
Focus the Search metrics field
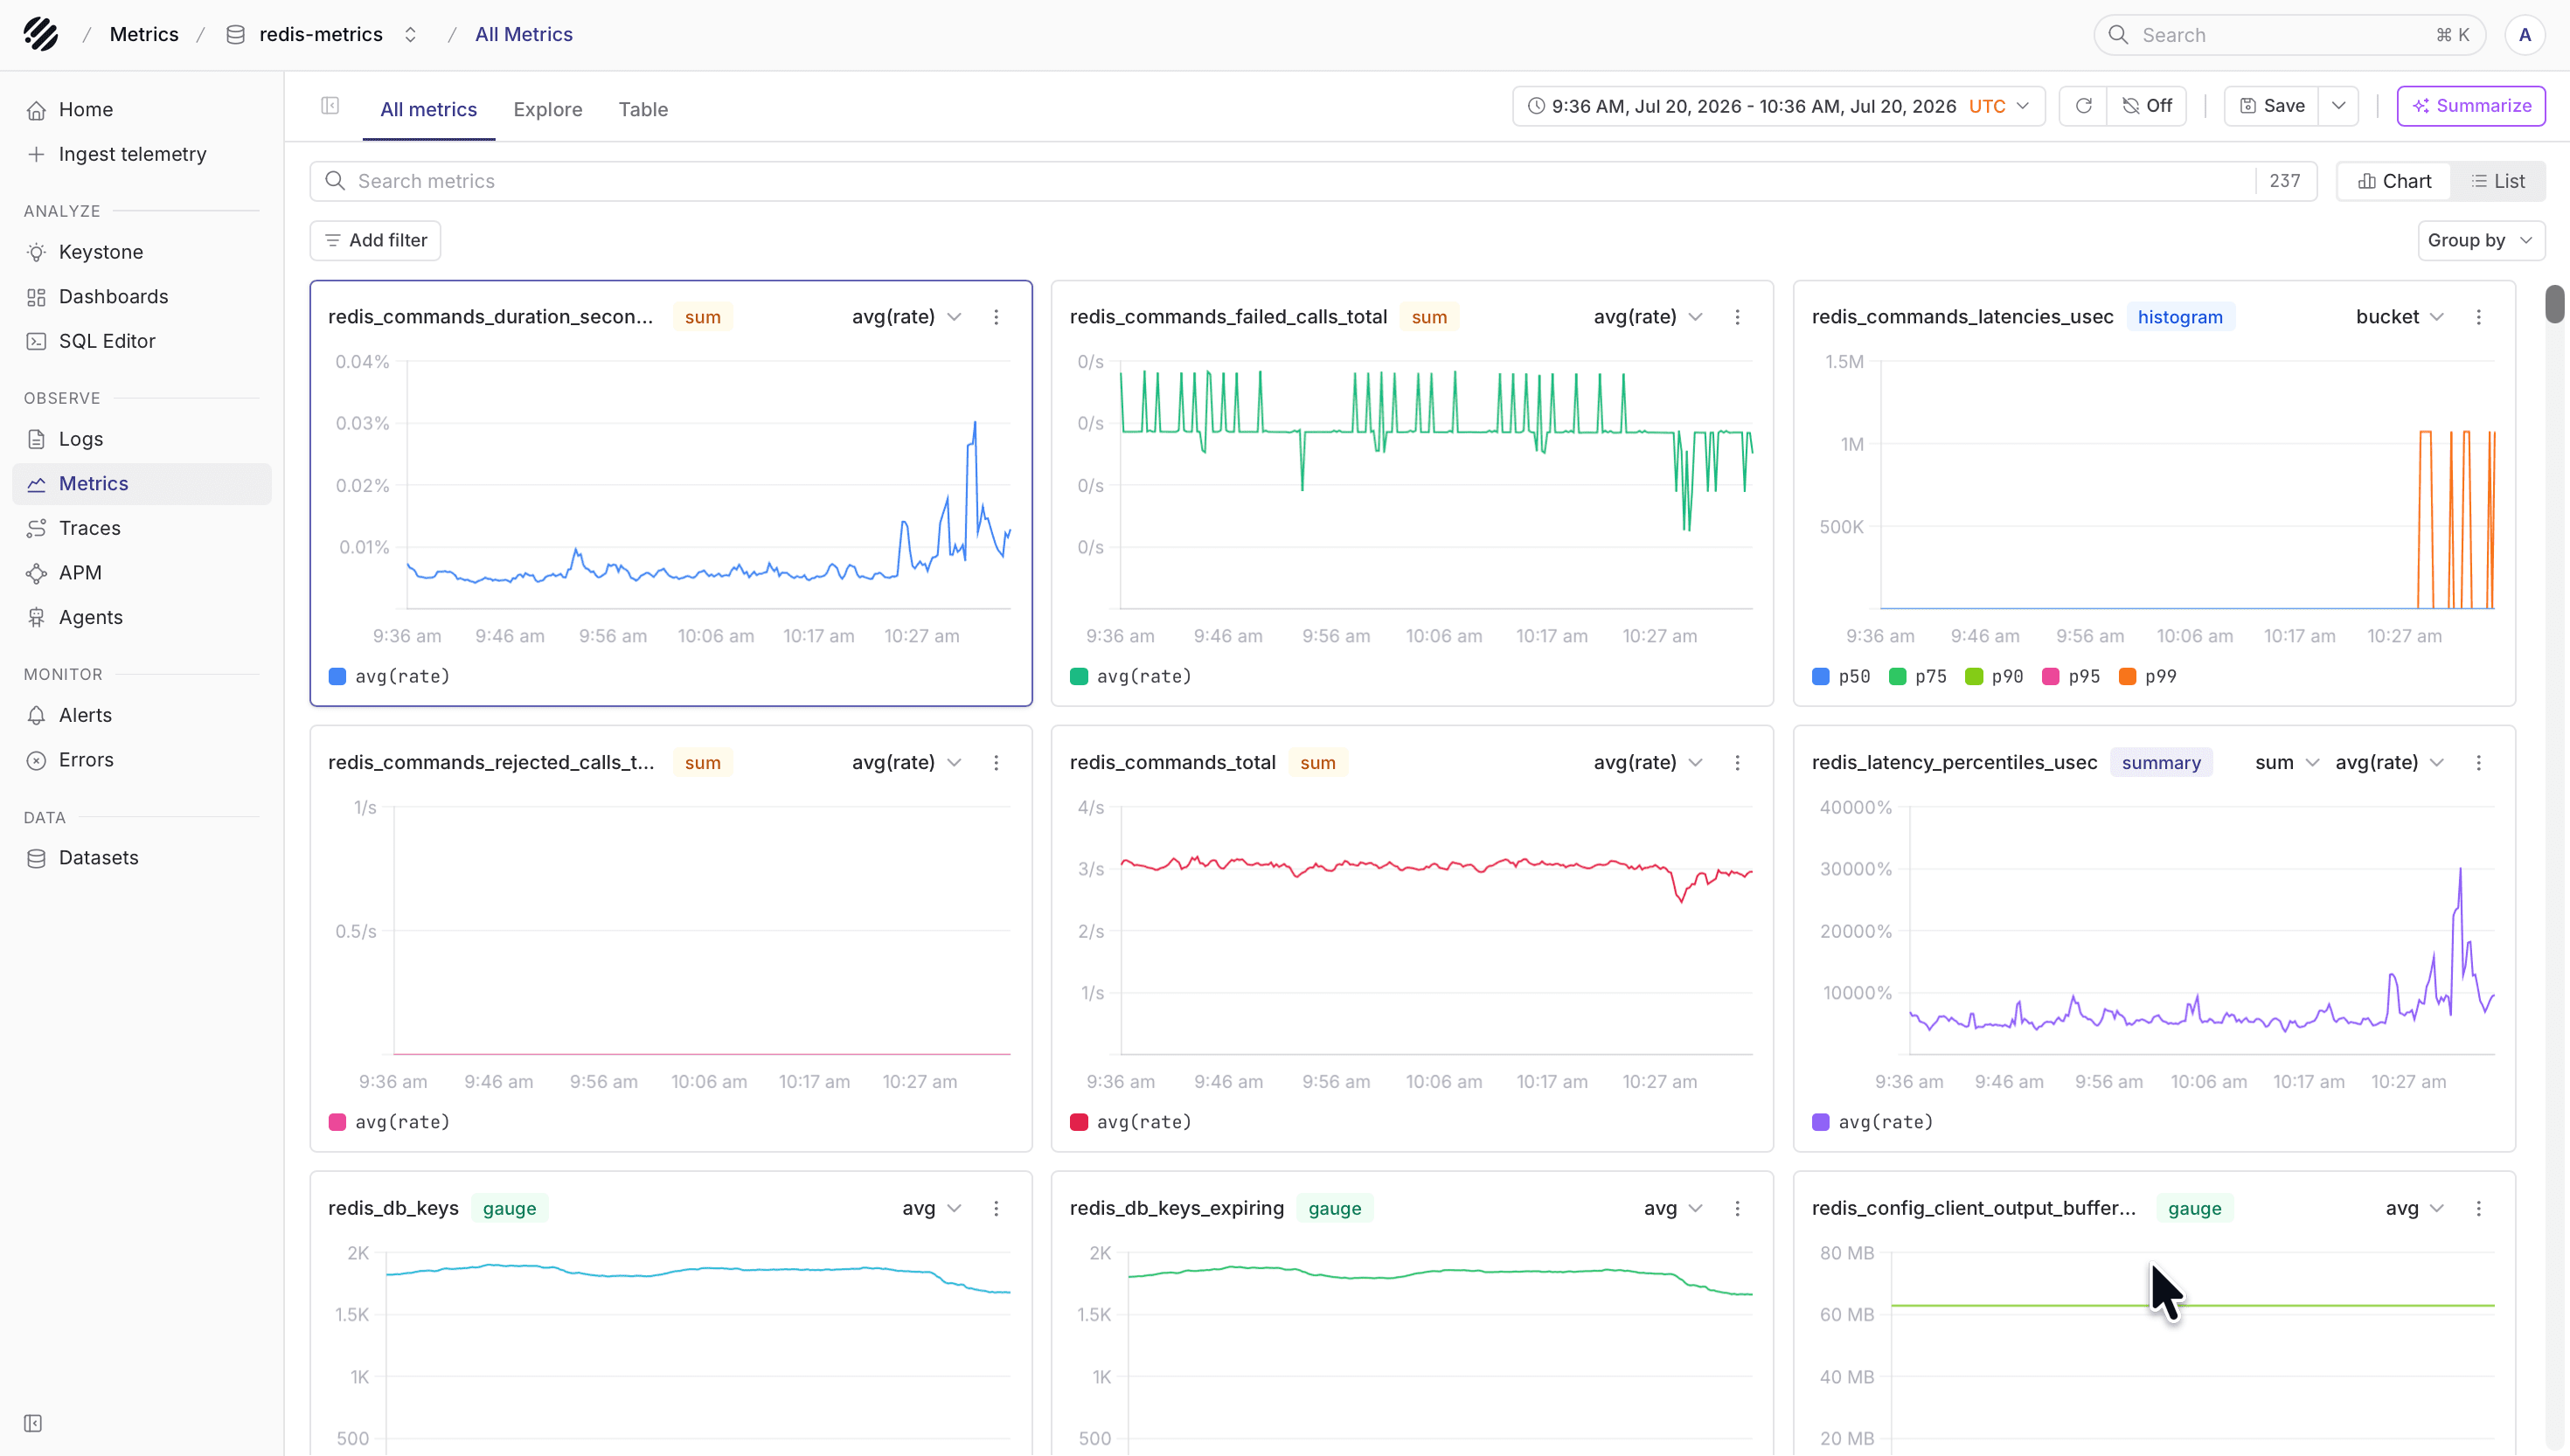1312,181
